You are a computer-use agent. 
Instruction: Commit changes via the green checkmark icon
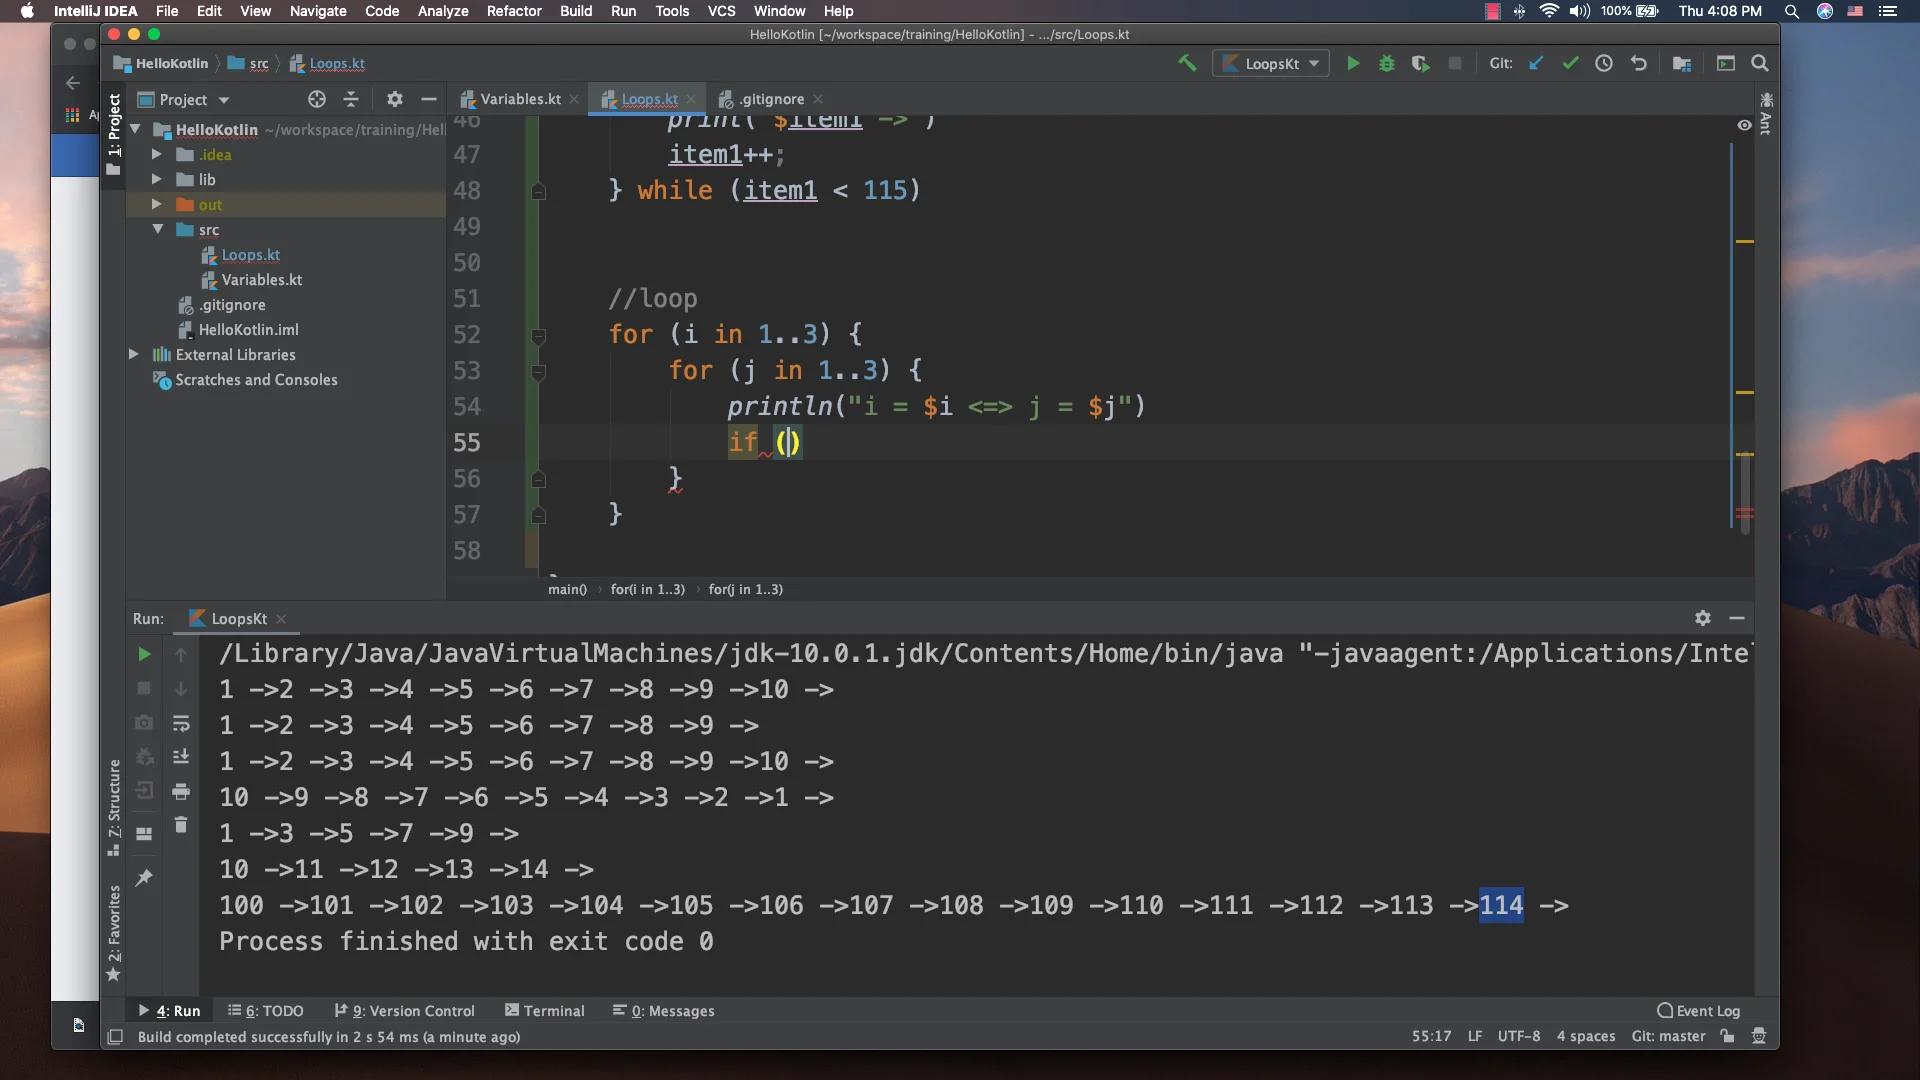click(x=1570, y=62)
